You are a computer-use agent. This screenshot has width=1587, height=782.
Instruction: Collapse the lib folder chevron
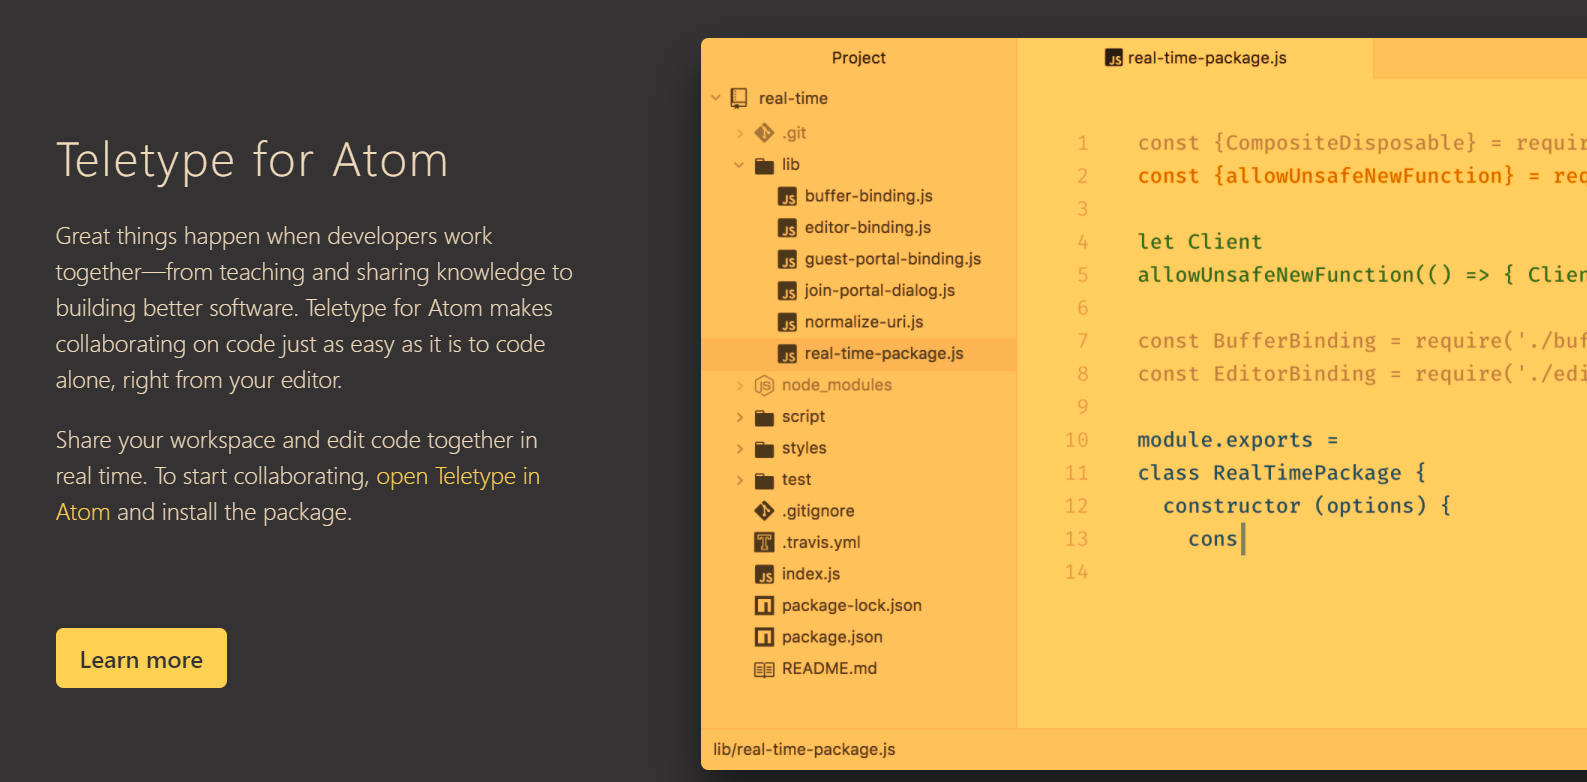[x=739, y=165]
